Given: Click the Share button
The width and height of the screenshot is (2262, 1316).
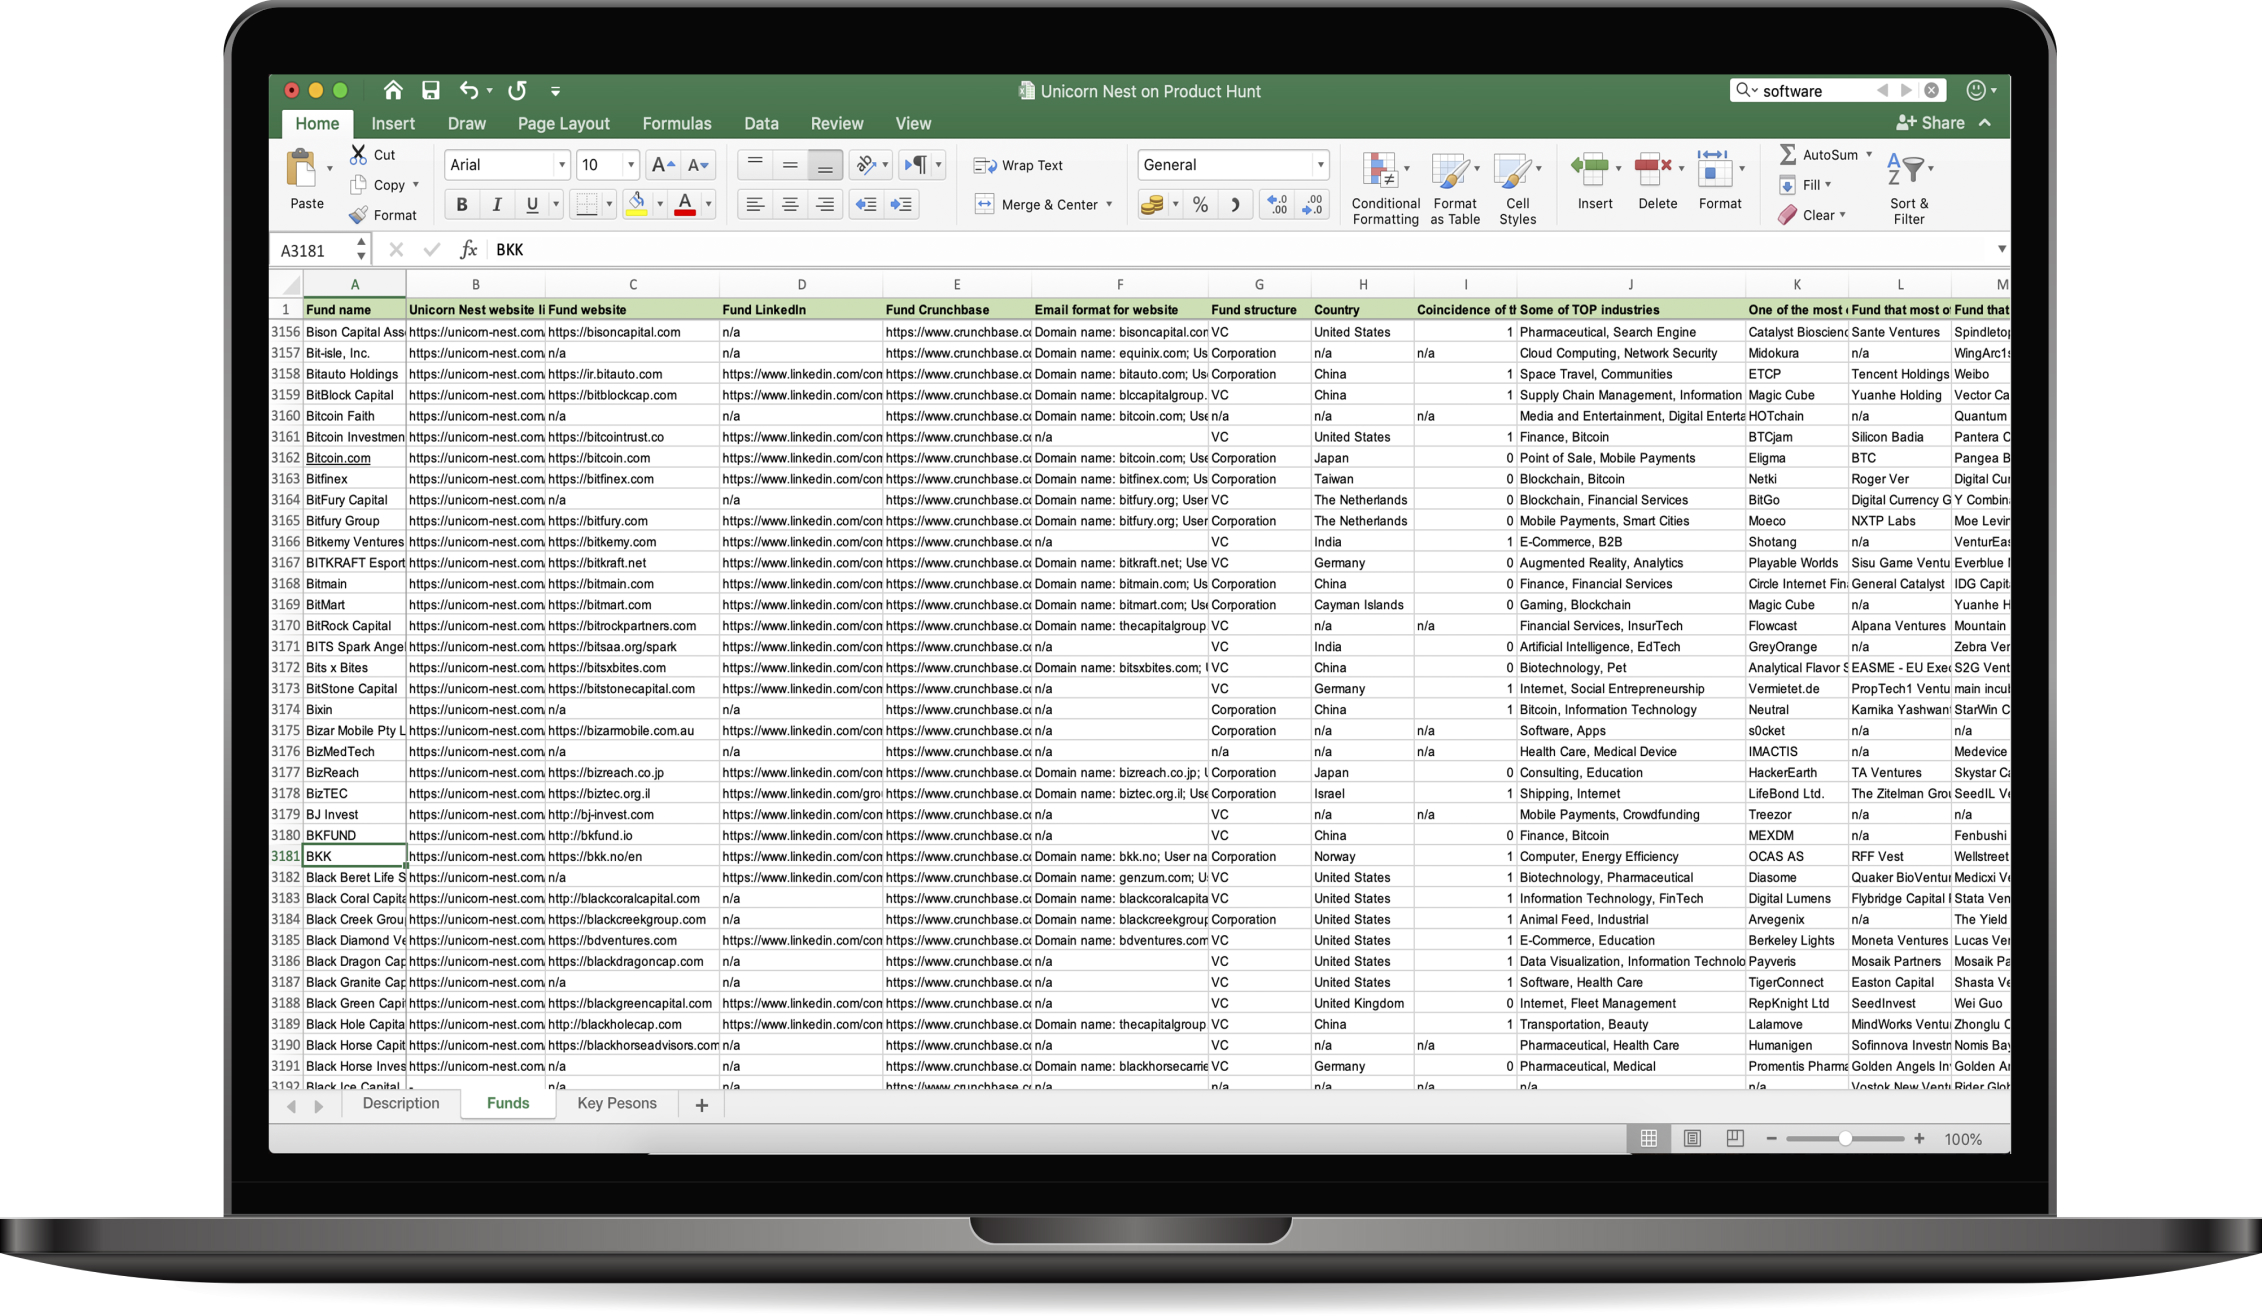Looking at the screenshot, I should (x=1931, y=123).
